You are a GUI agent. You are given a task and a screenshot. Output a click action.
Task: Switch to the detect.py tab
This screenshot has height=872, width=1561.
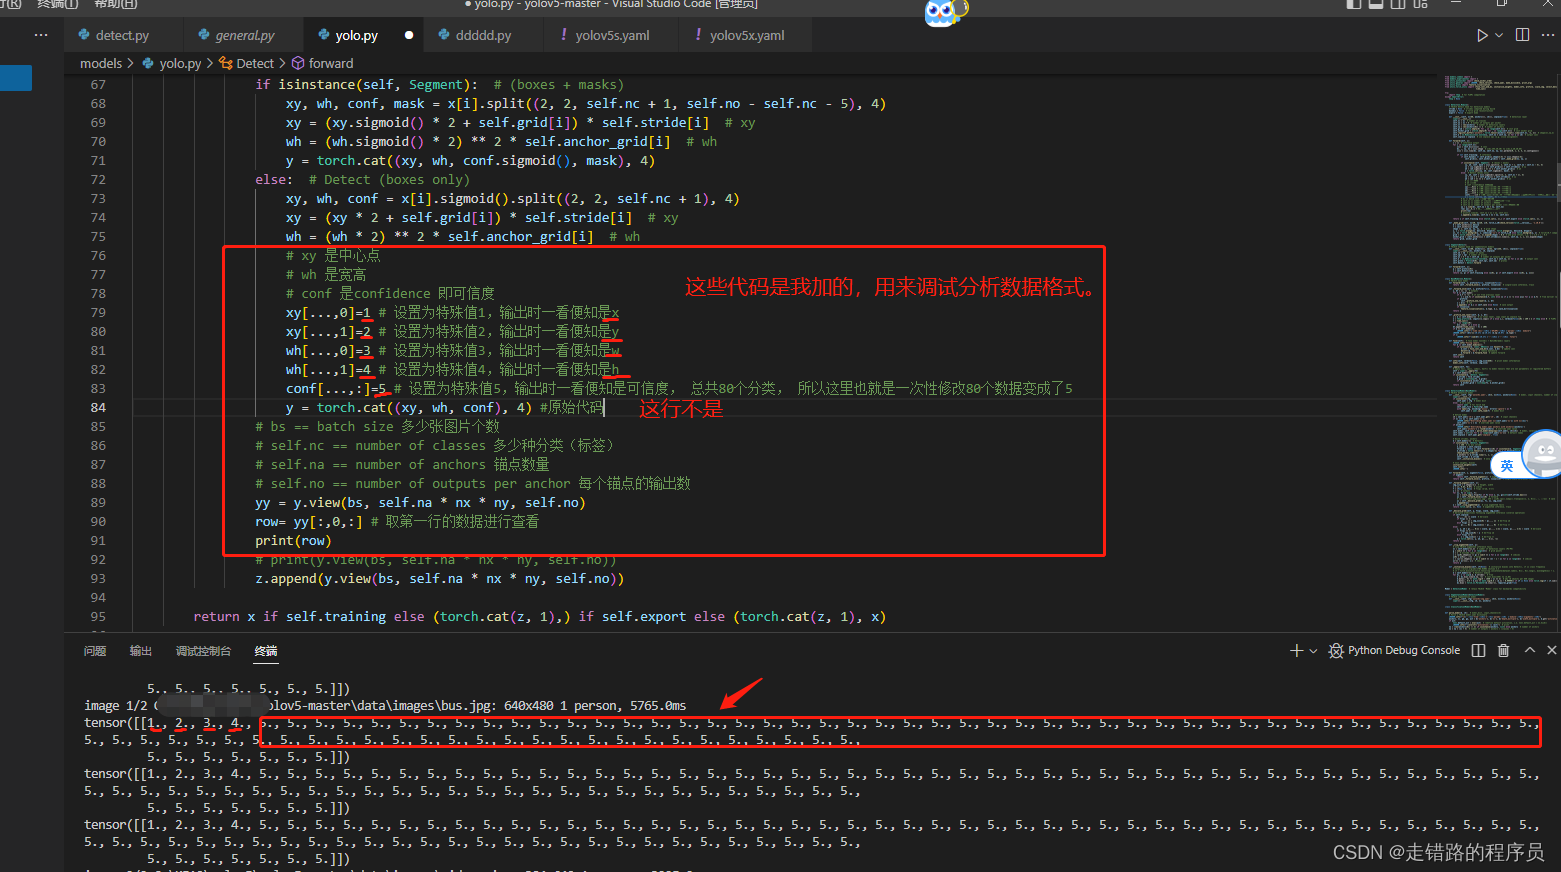(122, 35)
